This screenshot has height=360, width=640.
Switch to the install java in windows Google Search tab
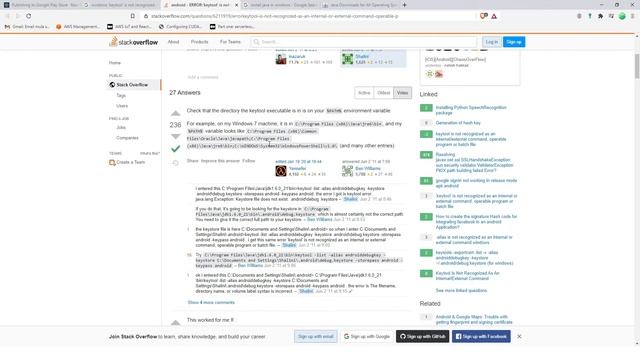point(281,5)
